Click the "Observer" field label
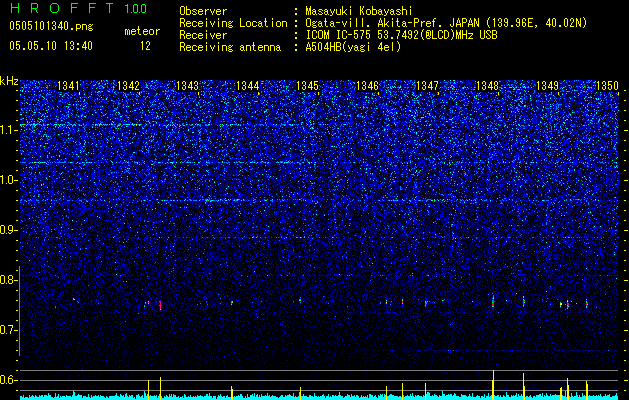The height and width of the screenshot is (400, 629). coord(203,11)
